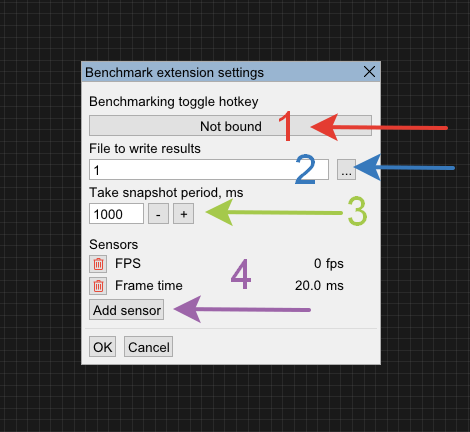Screen dimensions: 470x432
Task: Select the FPS sensor name
Action: tap(128, 263)
